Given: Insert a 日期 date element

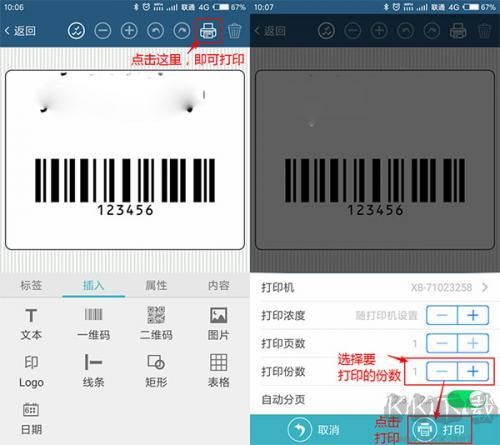Looking at the screenshot, I should (31, 419).
